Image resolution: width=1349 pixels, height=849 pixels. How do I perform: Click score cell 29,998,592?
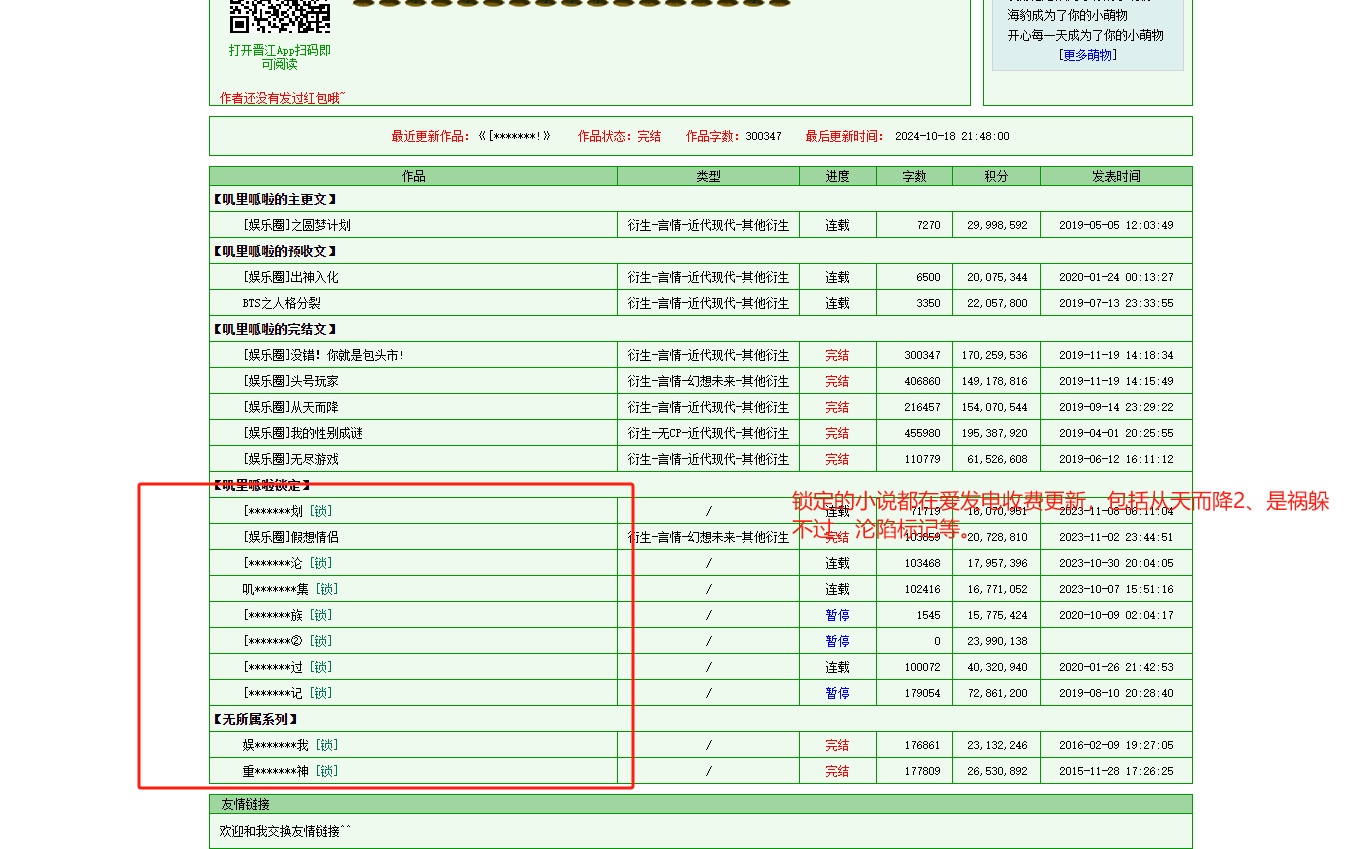[997, 225]
